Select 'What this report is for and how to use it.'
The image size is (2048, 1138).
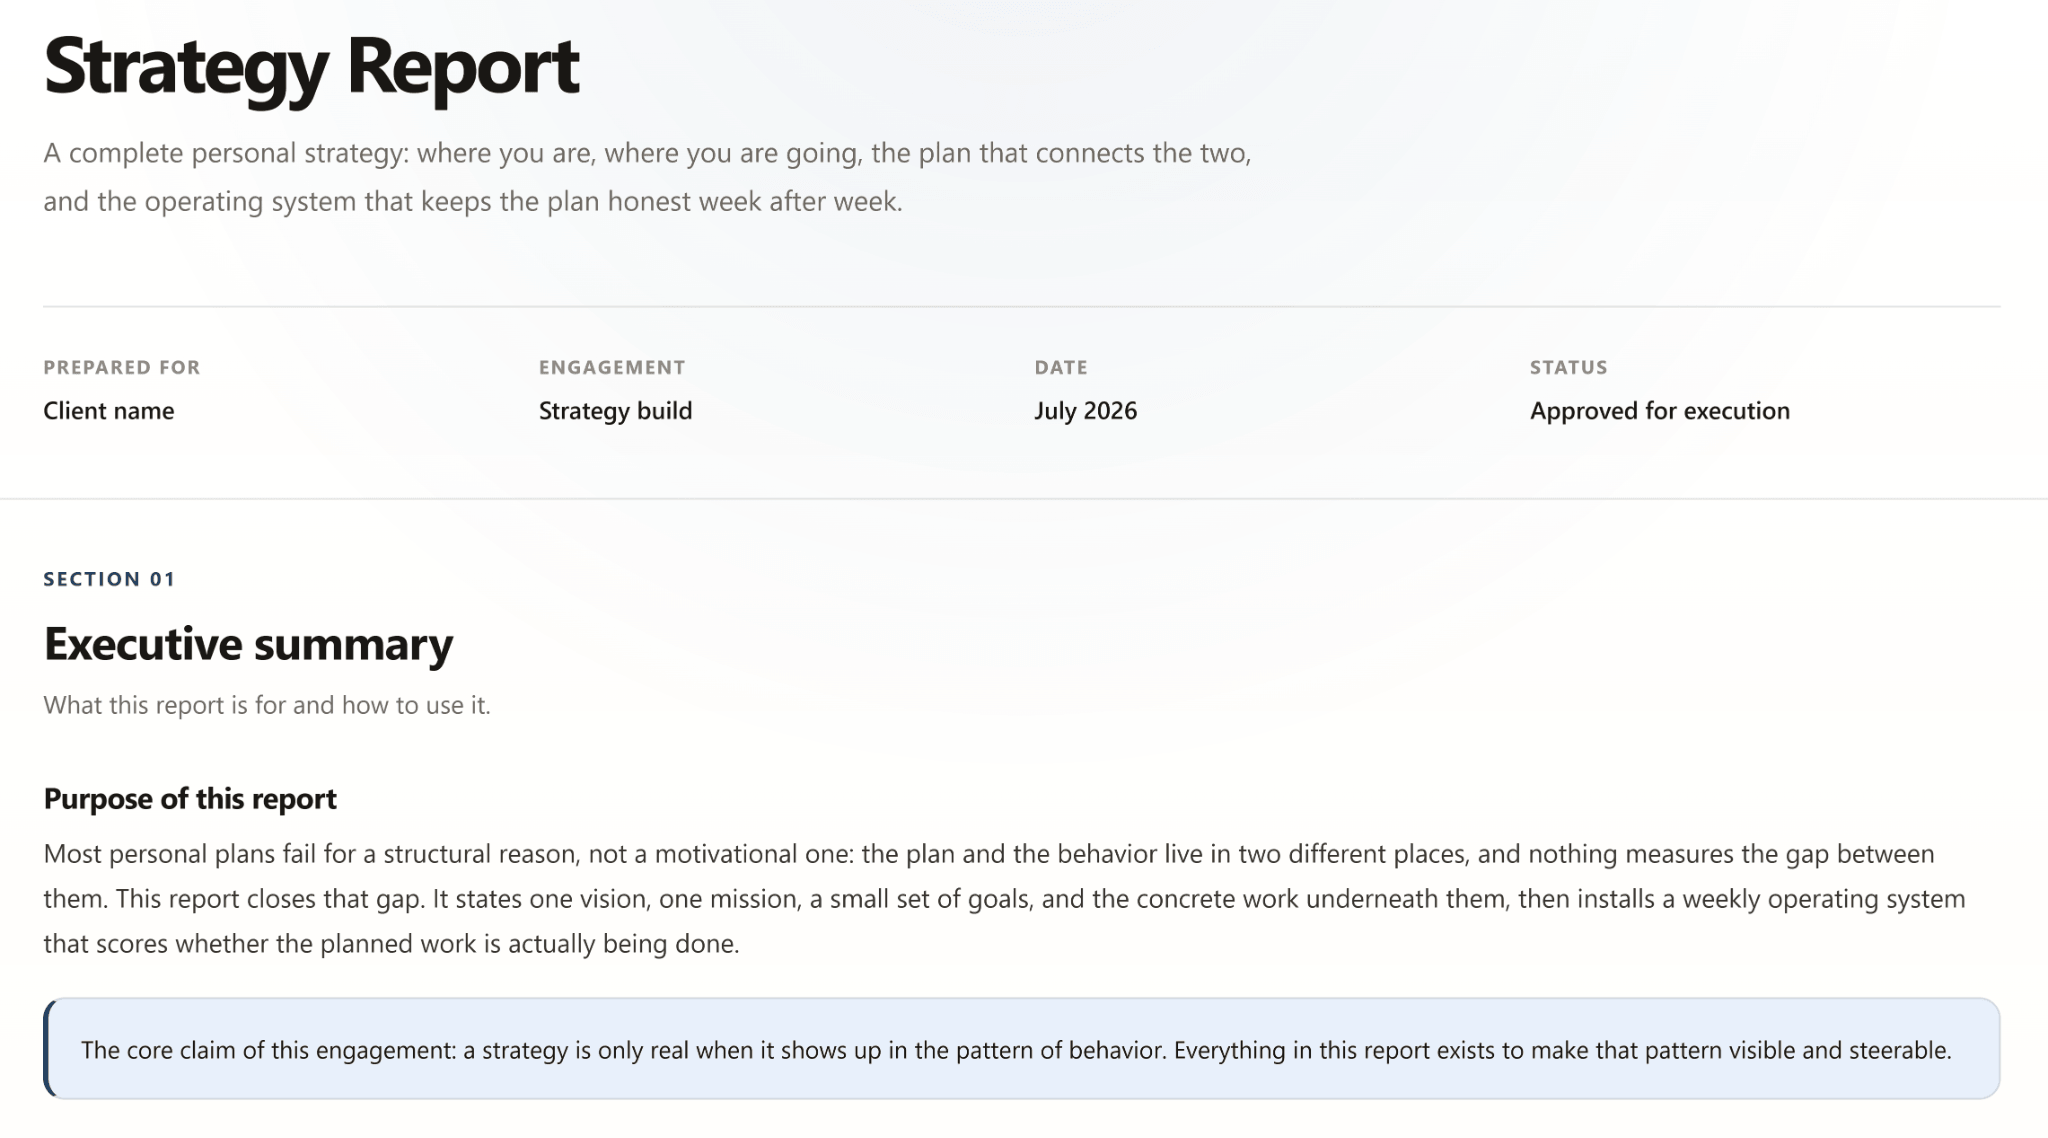(x=267, y=705)
